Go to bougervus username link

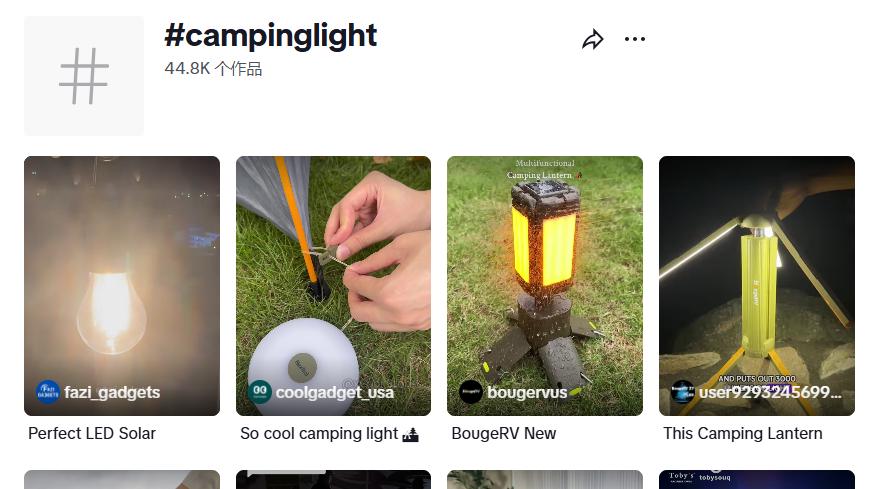coord(527,392)
